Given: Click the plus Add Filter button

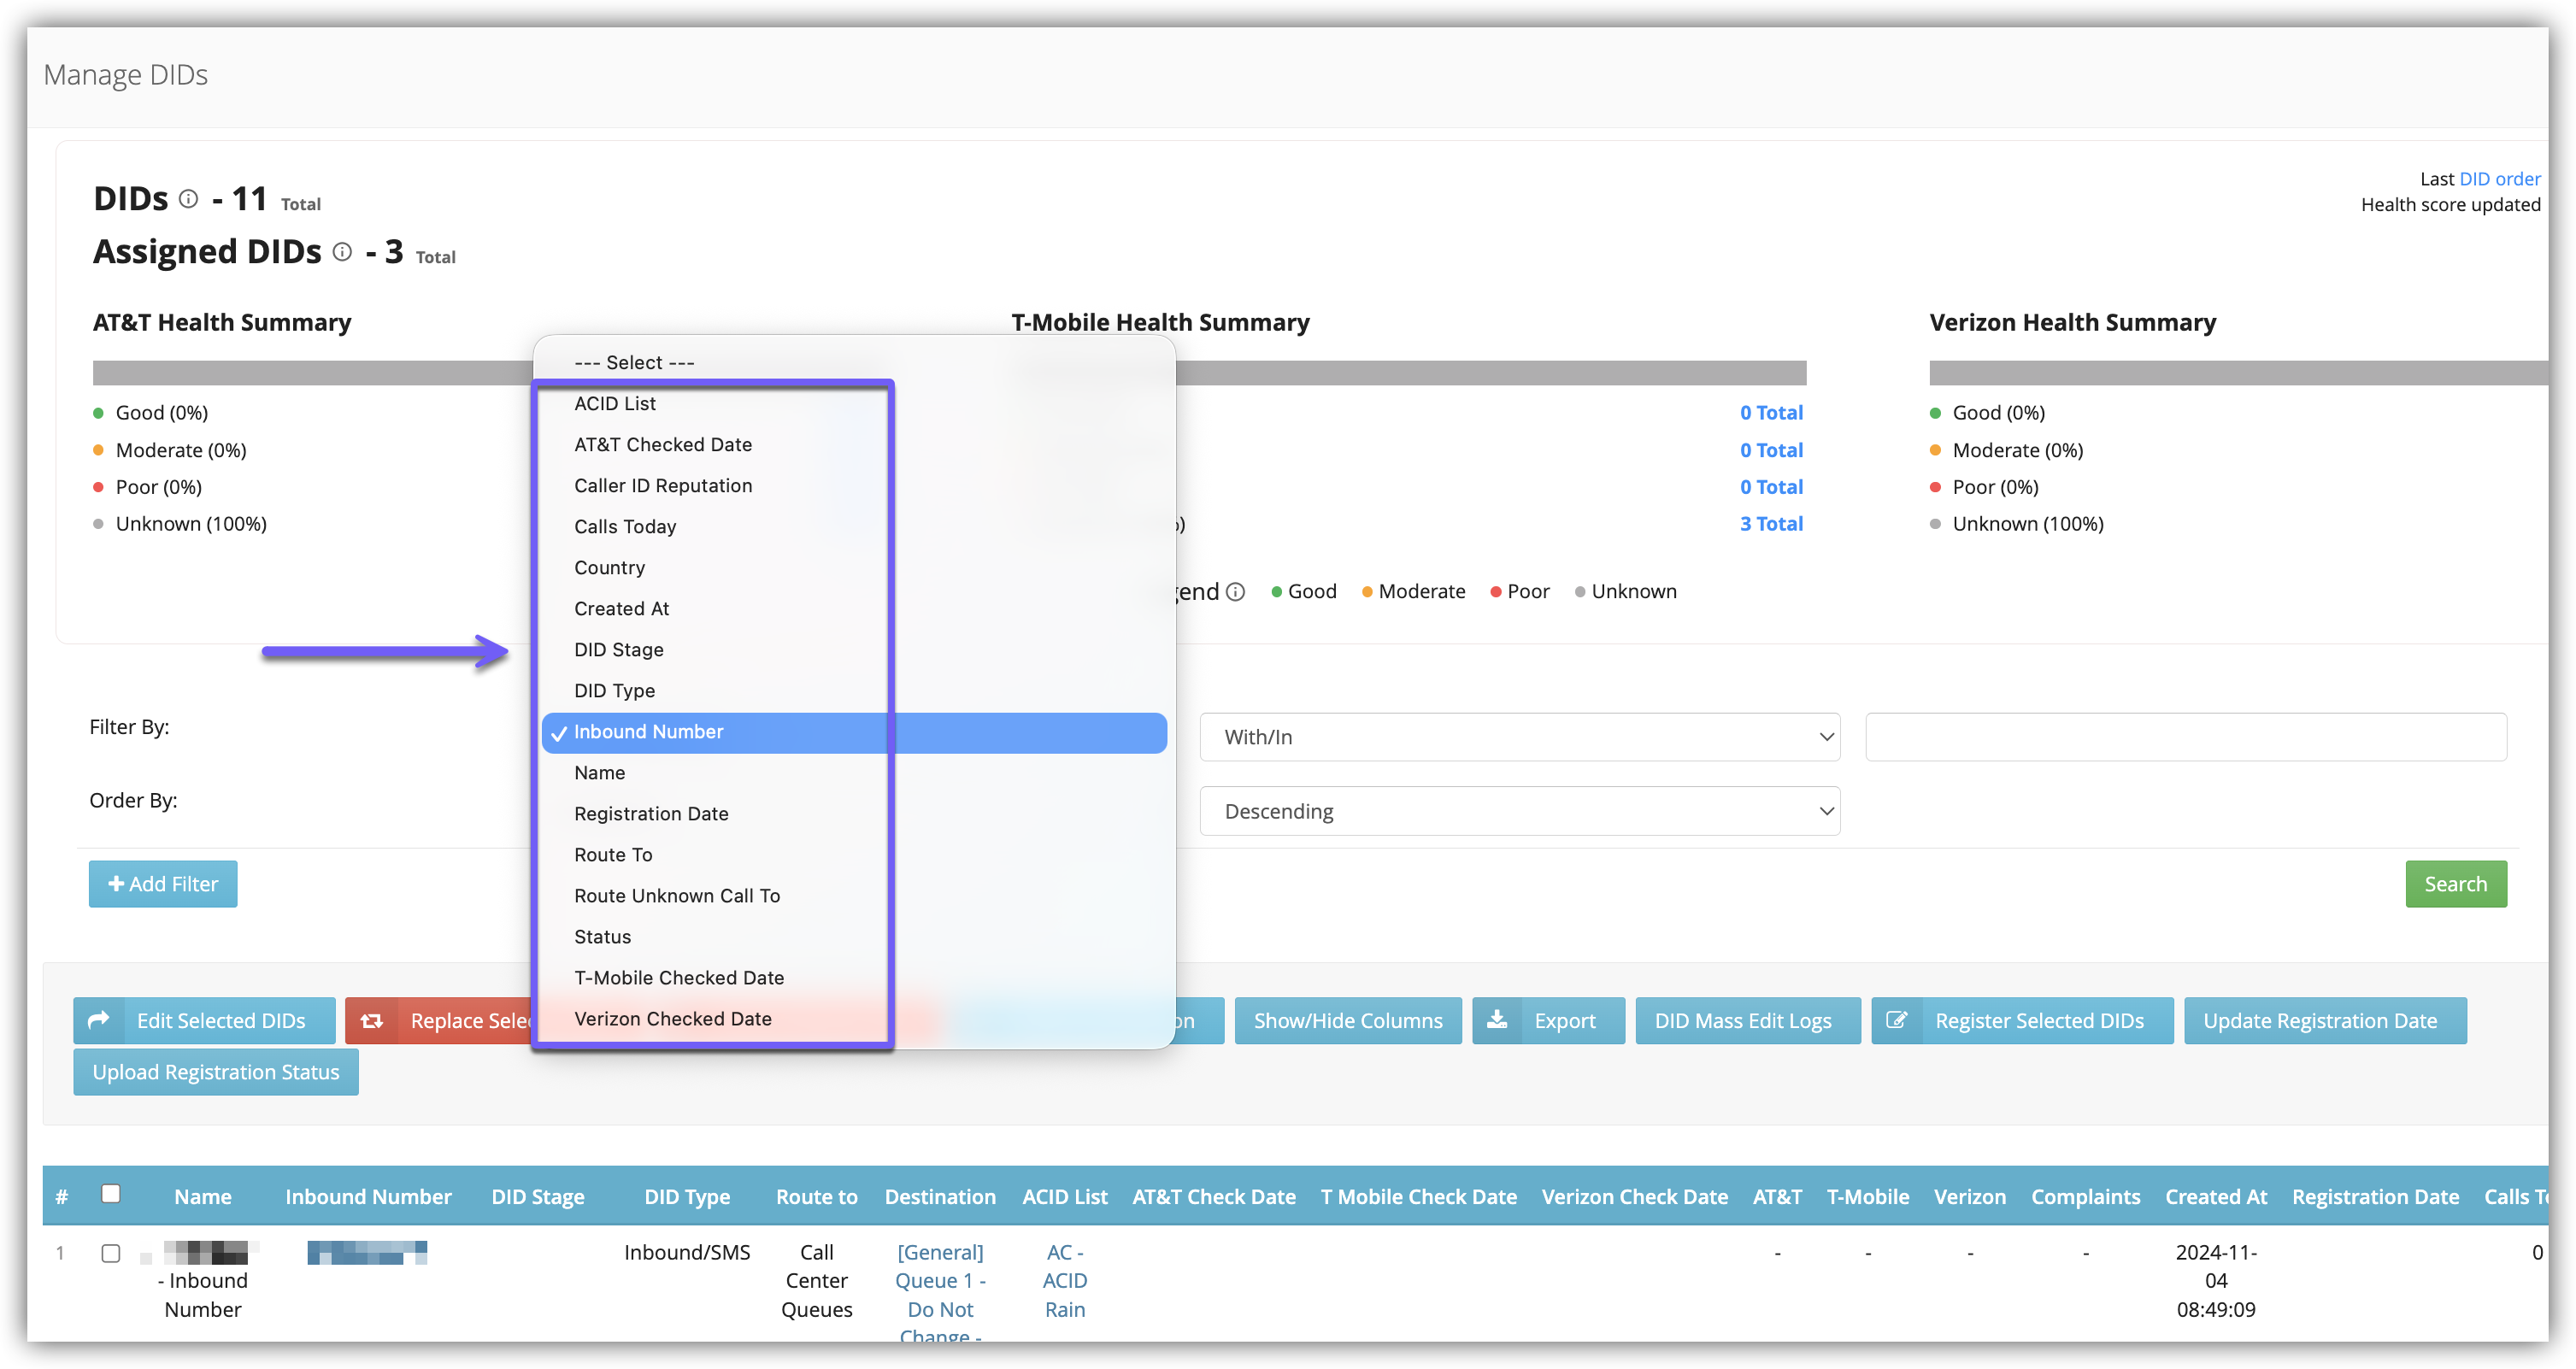Looking at the screenshot, I should tap(163, 884).
